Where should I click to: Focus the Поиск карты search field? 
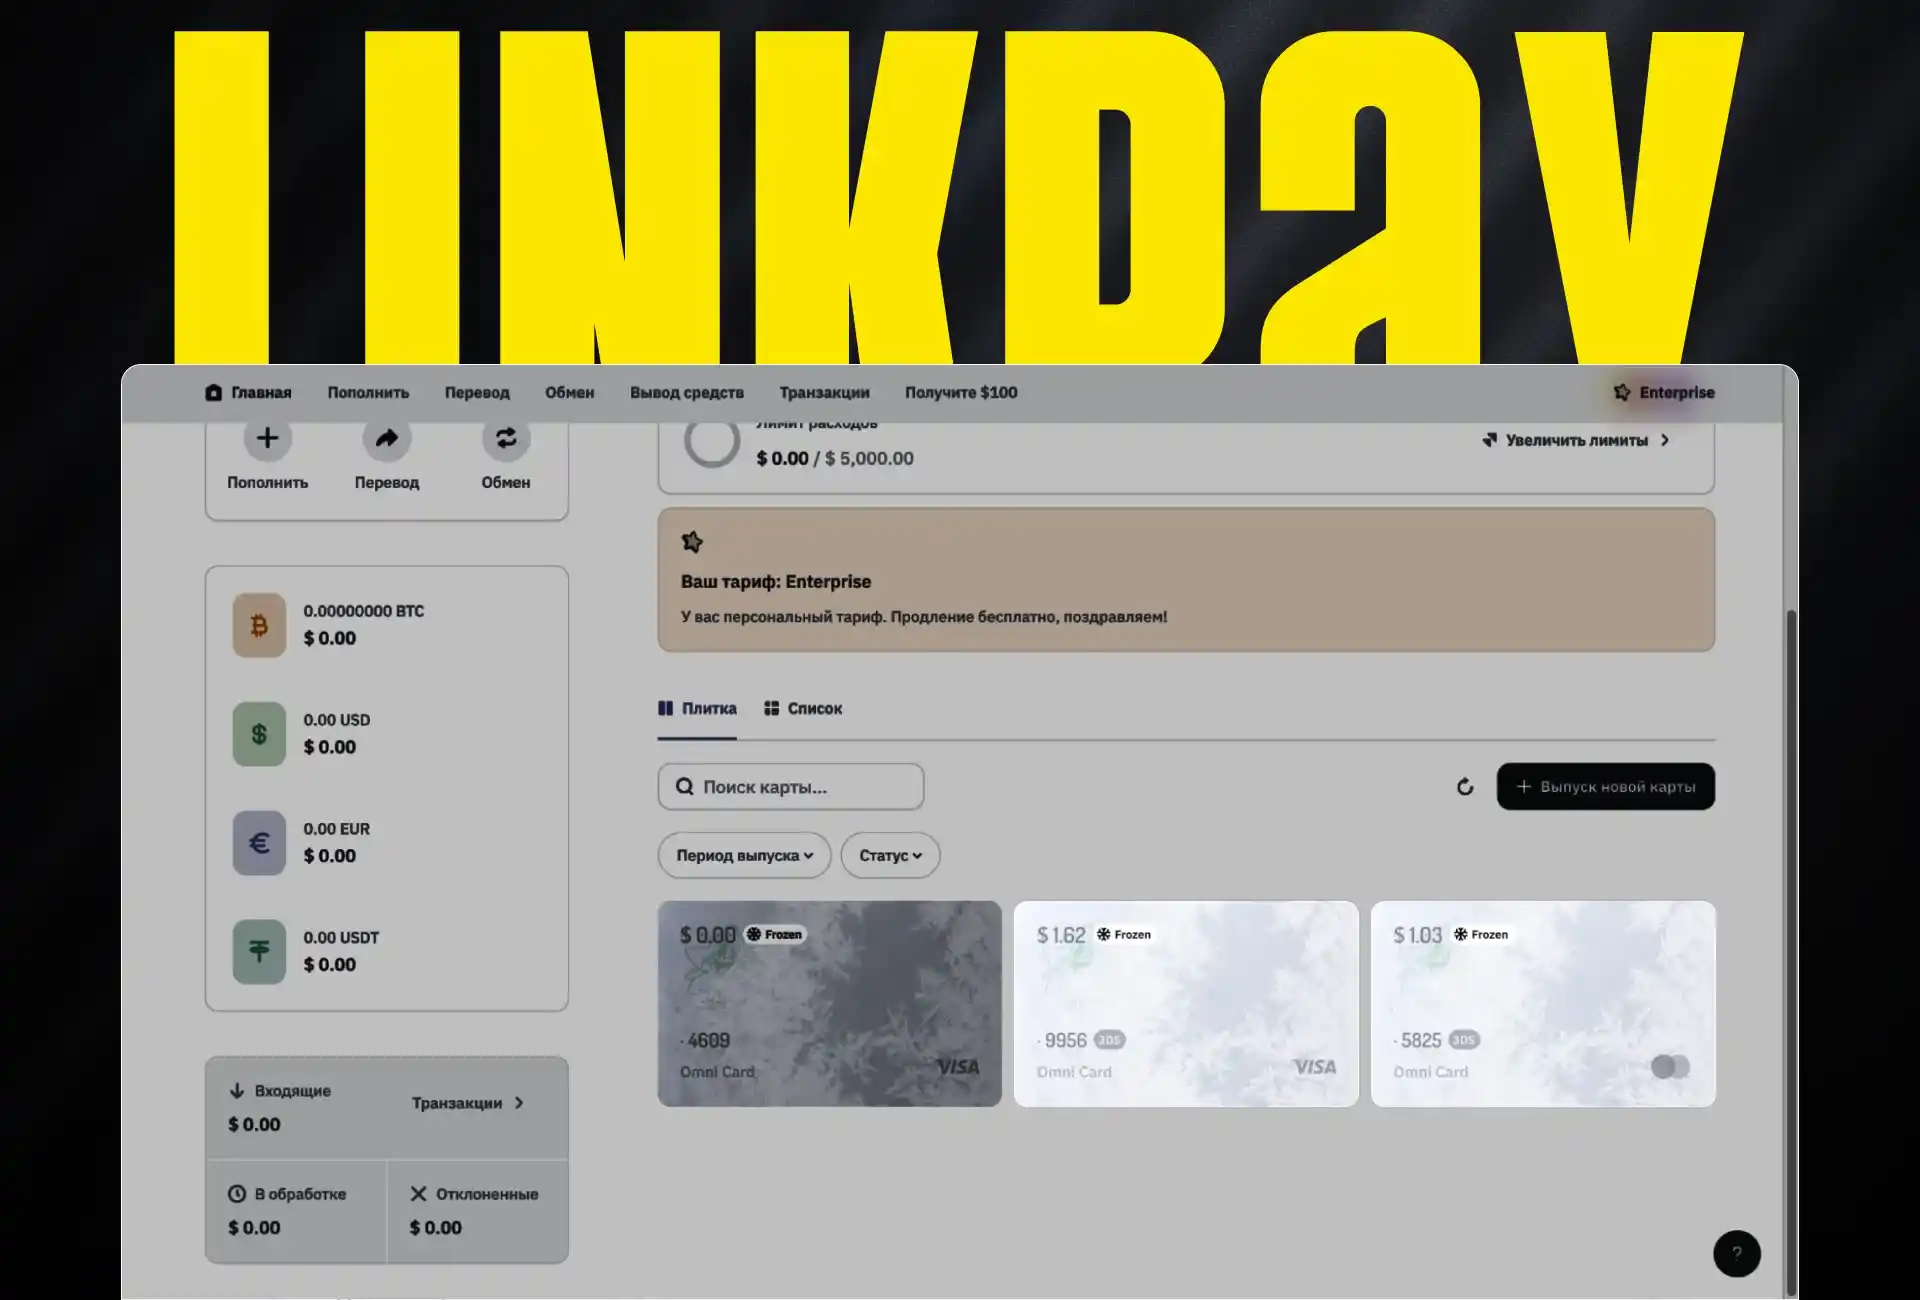[790, 787]
